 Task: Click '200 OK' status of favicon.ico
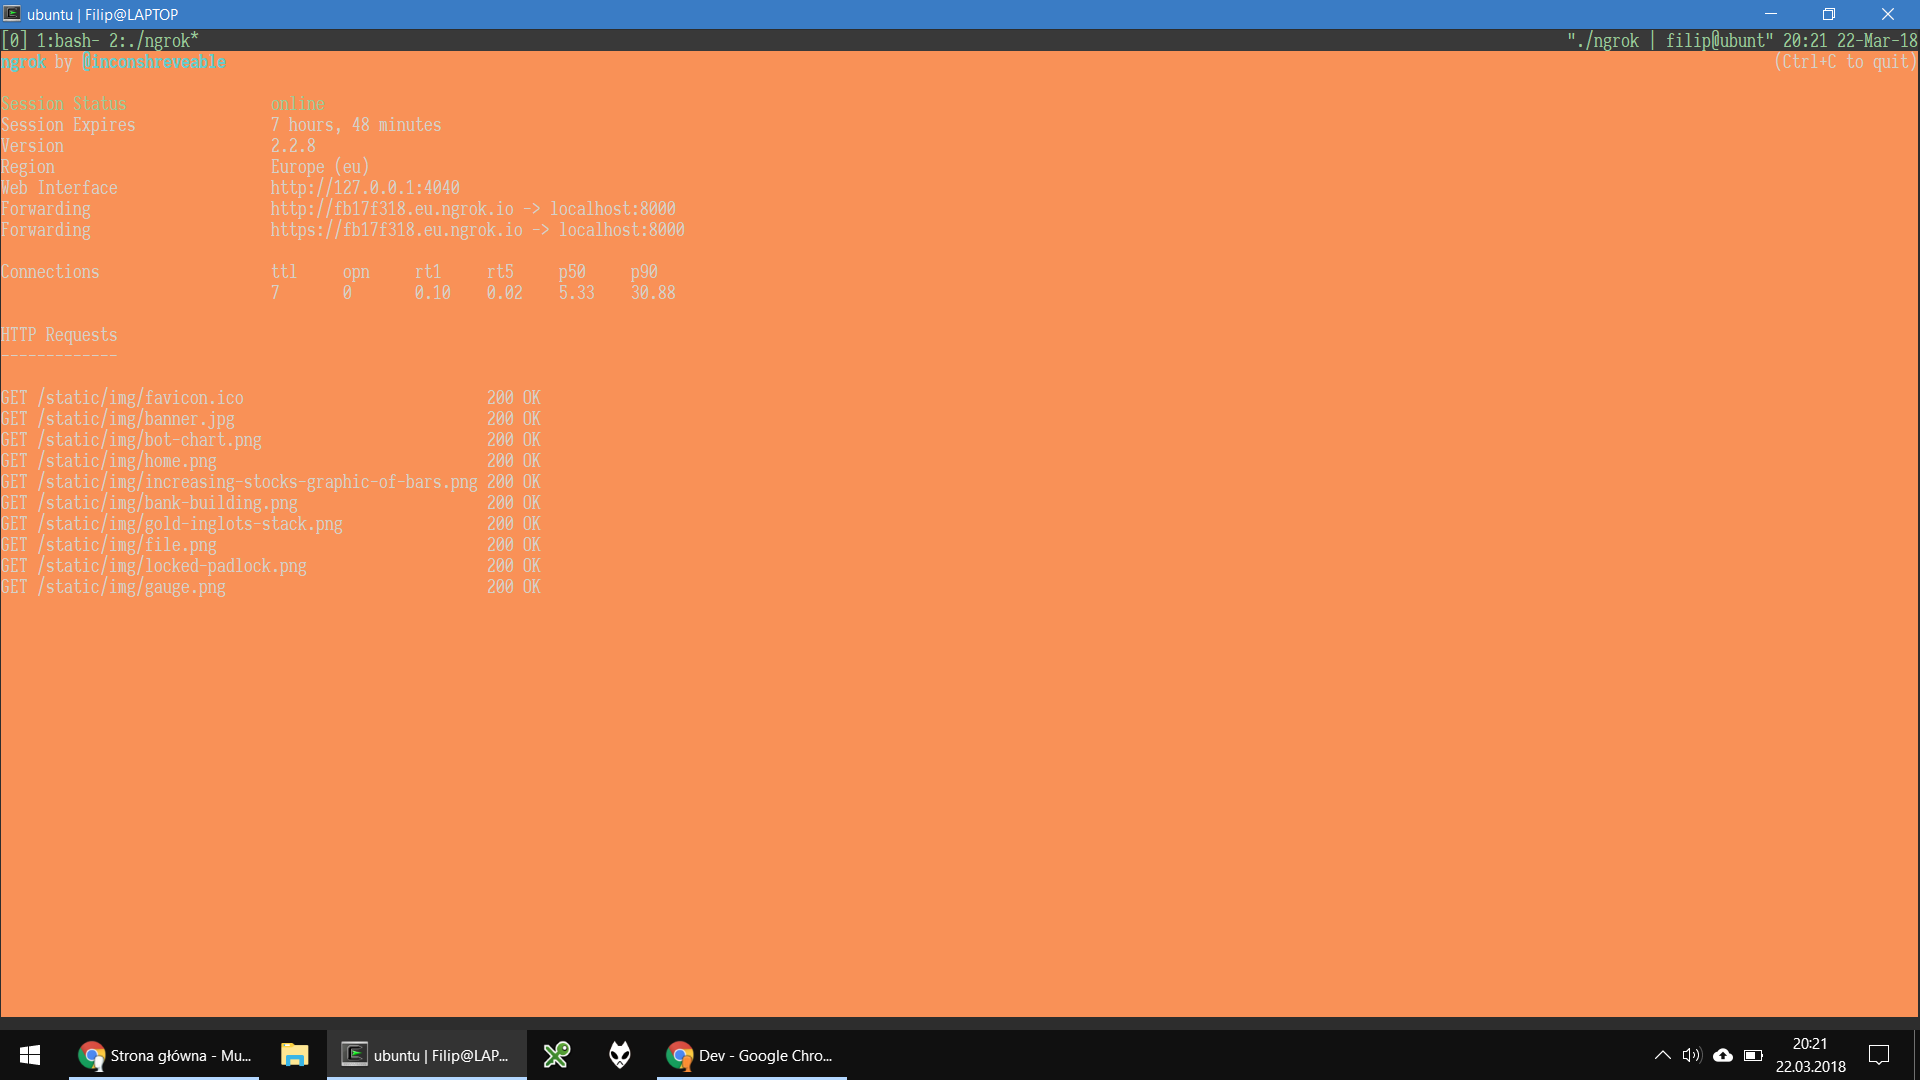point(514,398)
